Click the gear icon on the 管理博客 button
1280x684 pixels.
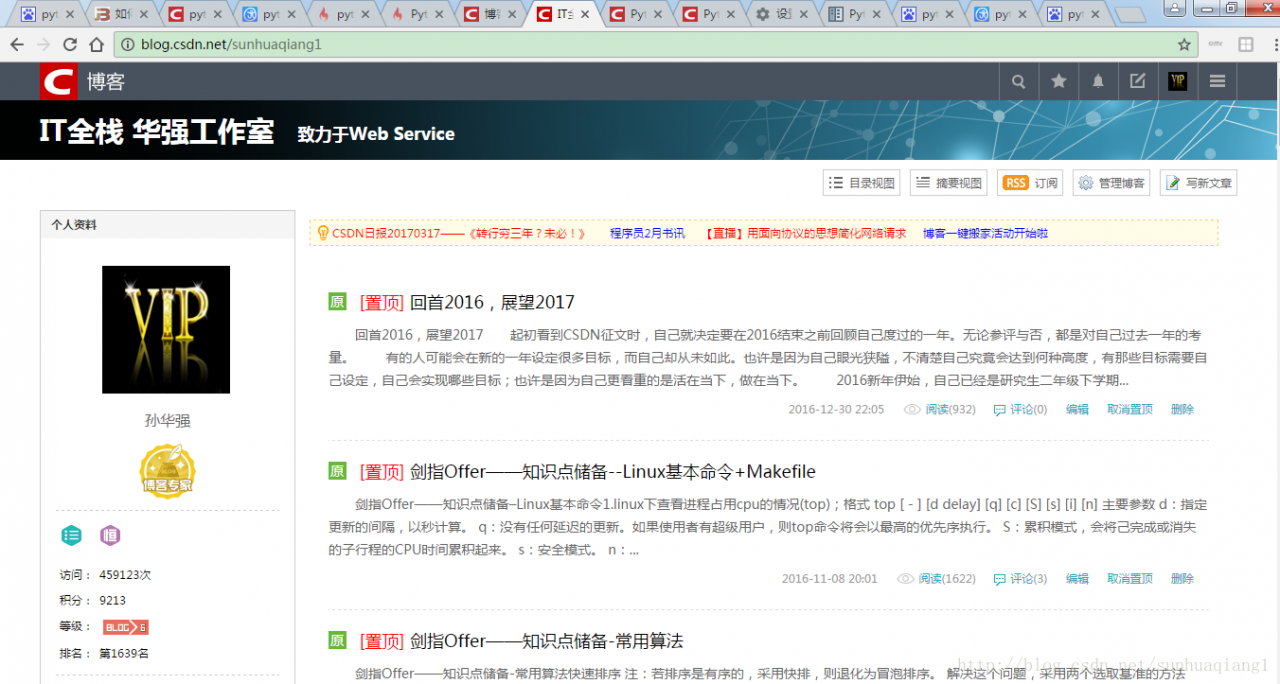point(1085,182)
